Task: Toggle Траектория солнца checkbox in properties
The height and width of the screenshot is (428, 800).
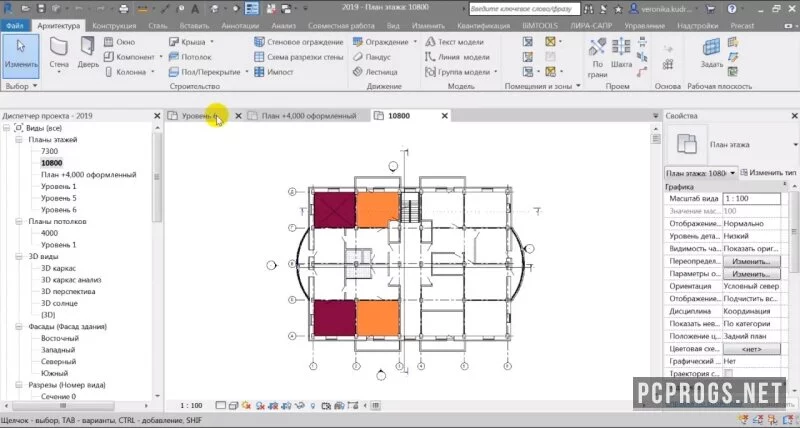Action: 728,373
